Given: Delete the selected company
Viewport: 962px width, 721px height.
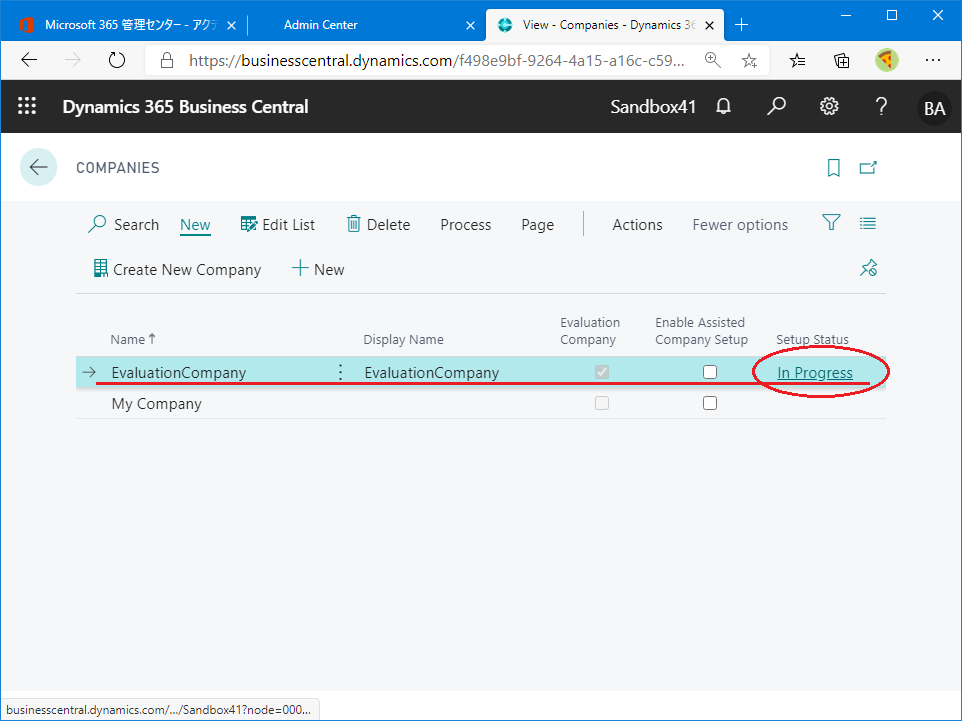Looking at the screenshot, I should click(x=379, y=225).
